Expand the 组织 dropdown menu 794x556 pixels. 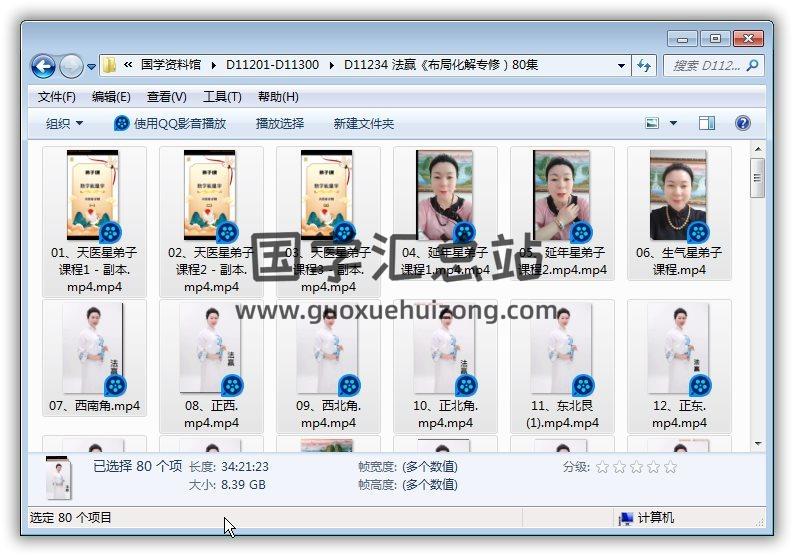click(x=64, y=123)
